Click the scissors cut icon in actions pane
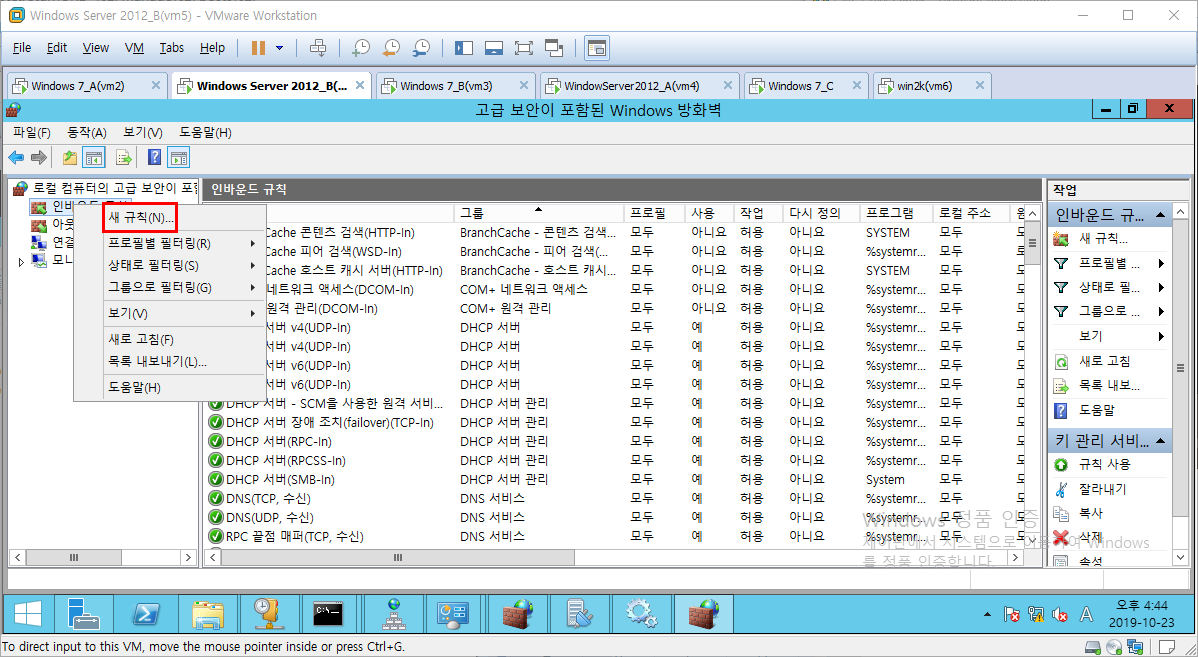Viewport: 1198px width, 657px height. point(1061,489)
